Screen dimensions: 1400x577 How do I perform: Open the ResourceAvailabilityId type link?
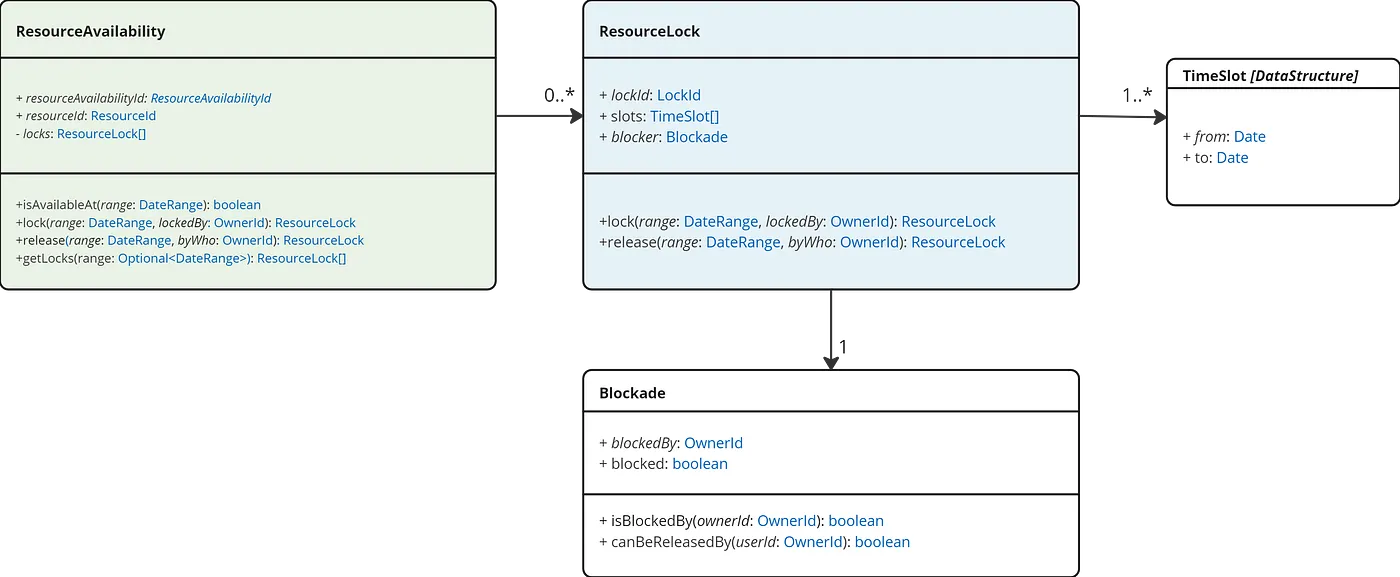[211, 98]
